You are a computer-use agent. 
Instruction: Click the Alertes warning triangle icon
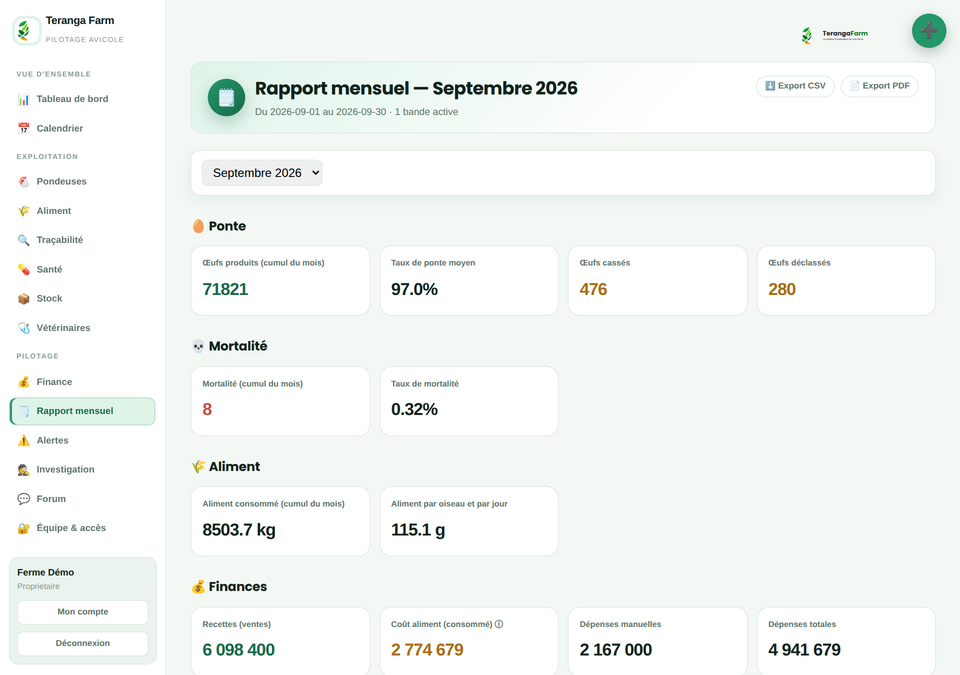point(23,440)
